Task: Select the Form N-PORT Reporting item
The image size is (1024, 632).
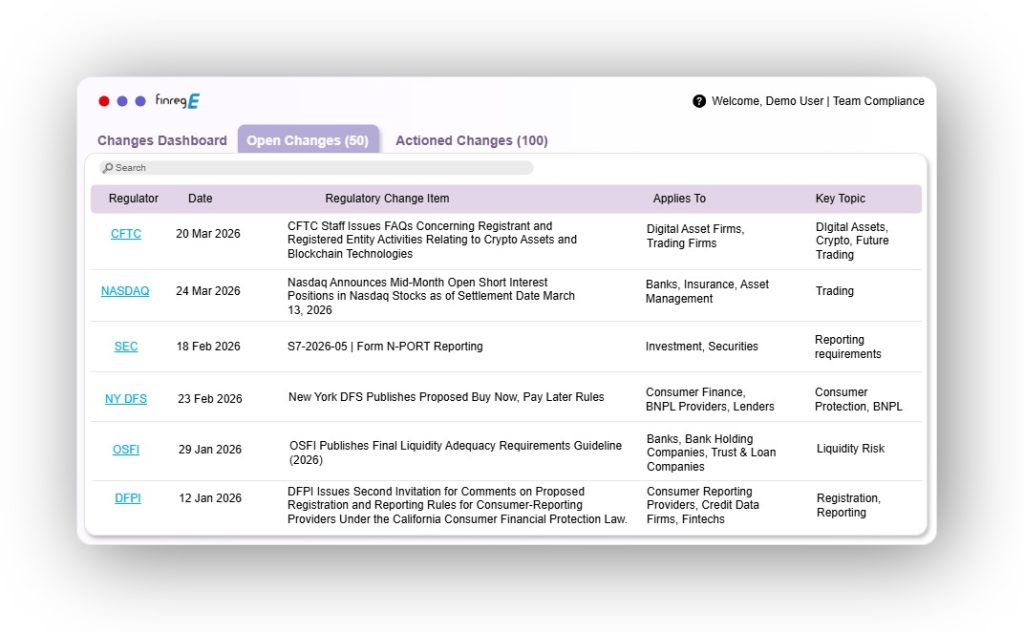Action: click(385, 347)
